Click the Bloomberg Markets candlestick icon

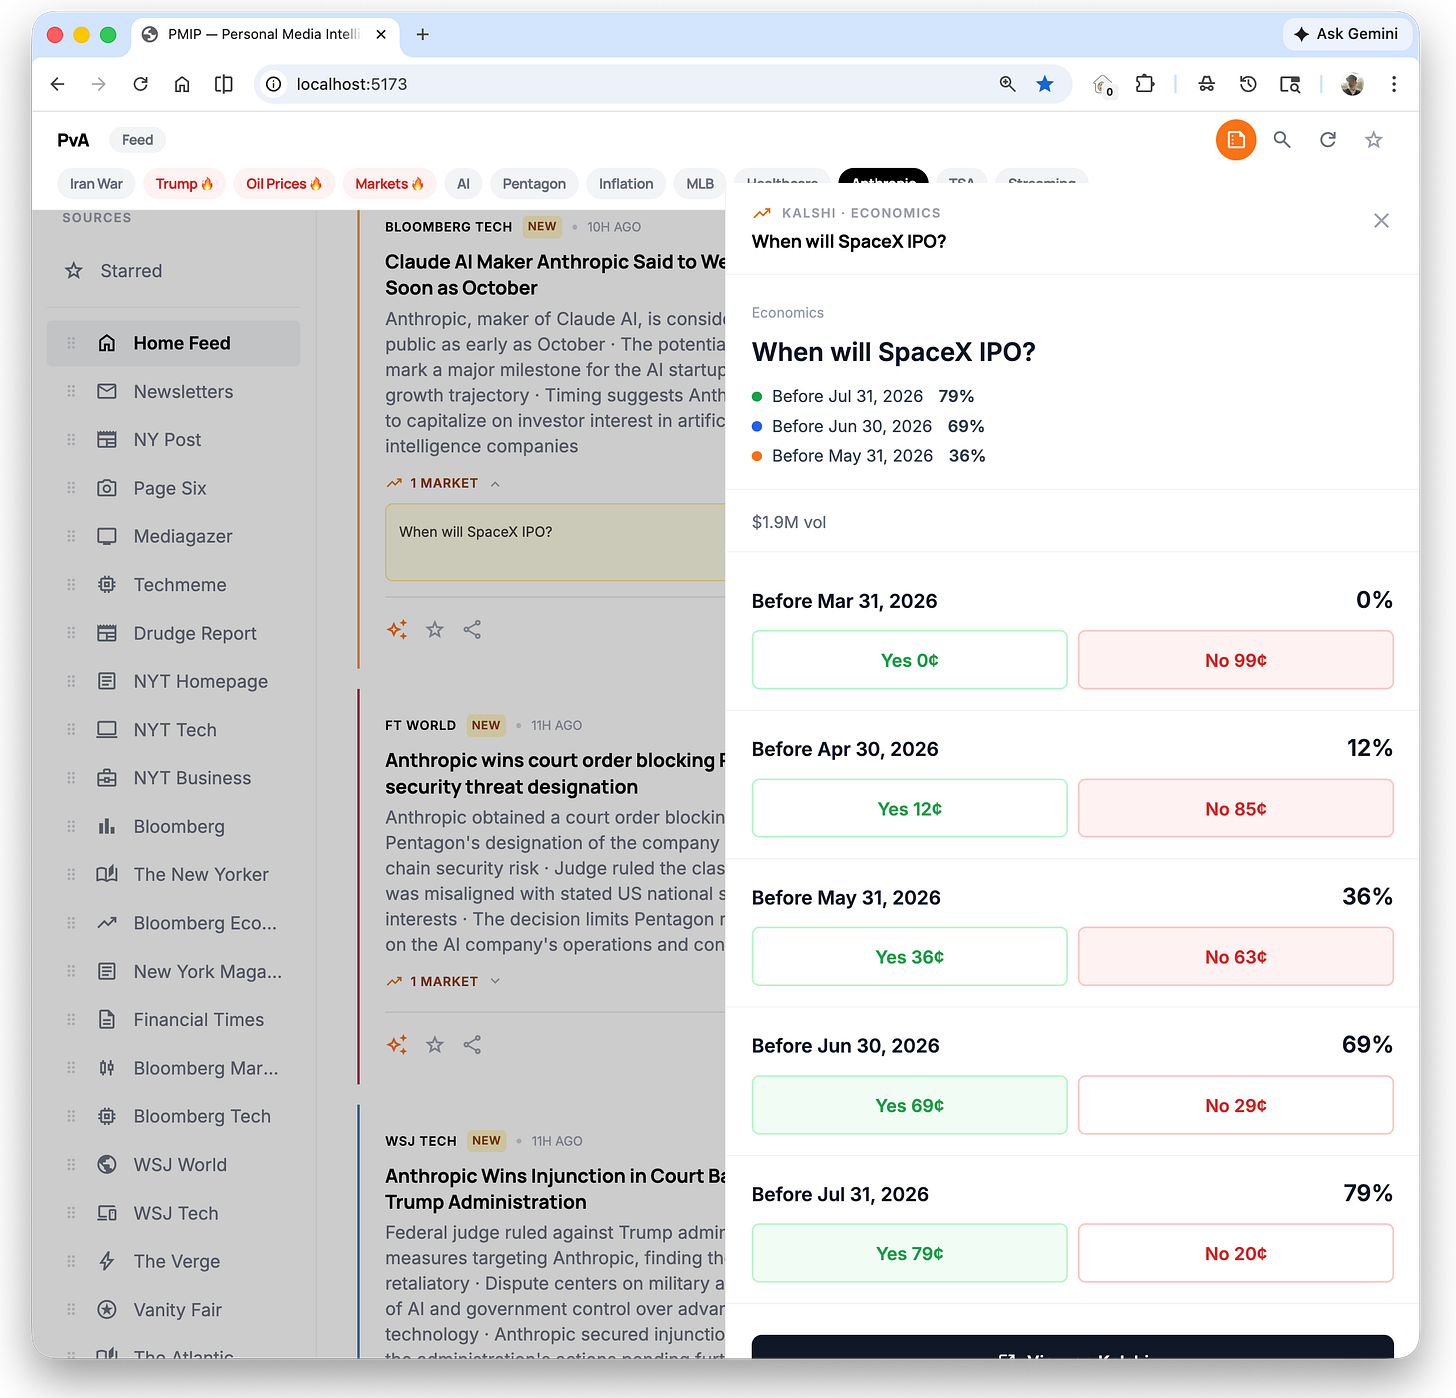(107, 1068)
